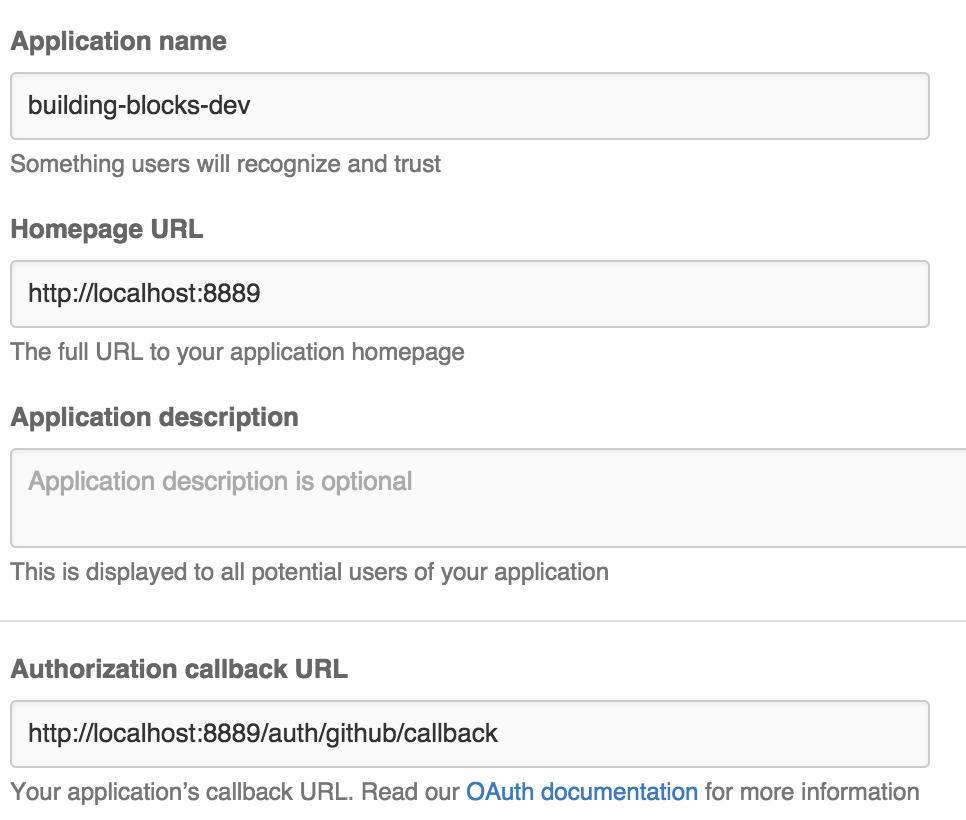
Task: Click "The full URL to your application homepage" hint
Action: click(x=238, y=352)
